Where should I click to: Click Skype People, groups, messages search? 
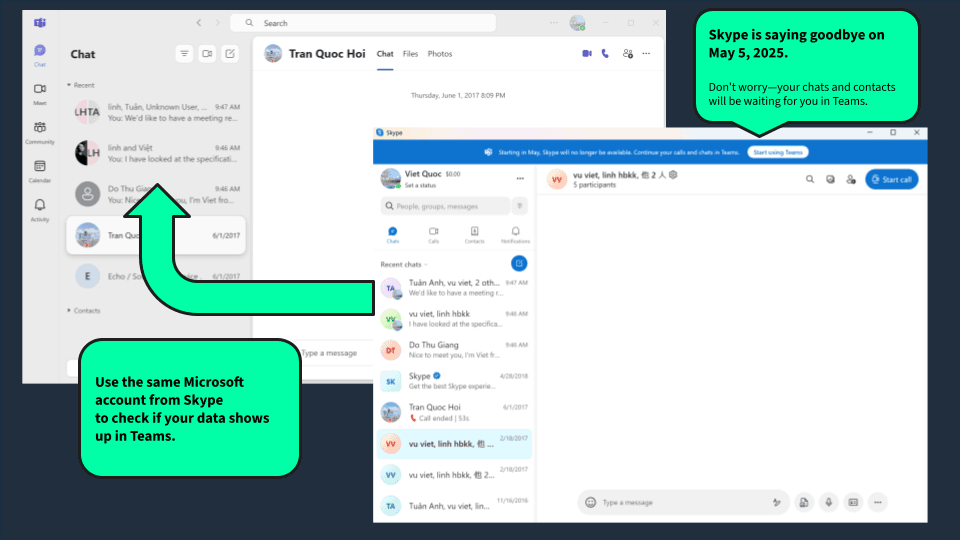point(445,206)
